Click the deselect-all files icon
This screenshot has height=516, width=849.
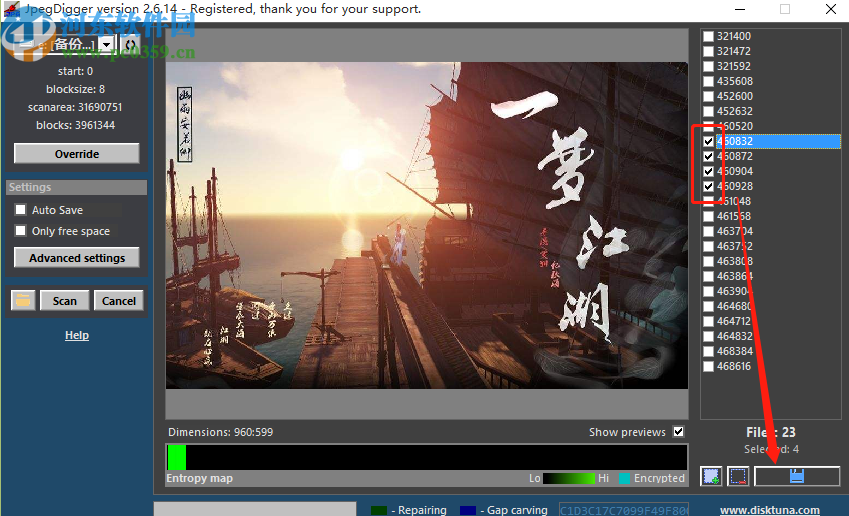point(738,476)
